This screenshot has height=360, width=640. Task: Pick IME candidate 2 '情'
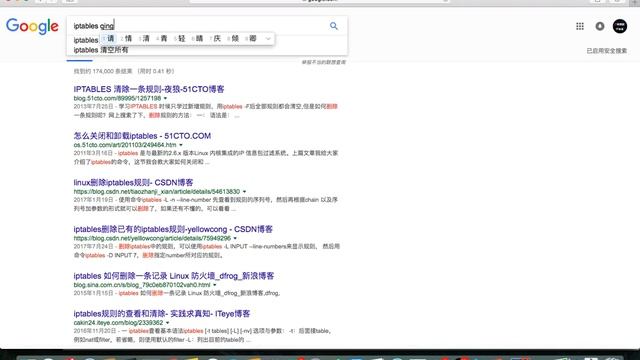[x=127, y=39]
